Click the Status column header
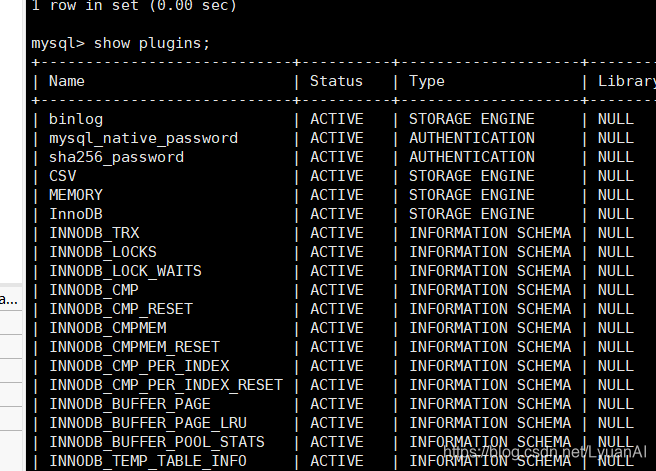 (x=336, y=81)
